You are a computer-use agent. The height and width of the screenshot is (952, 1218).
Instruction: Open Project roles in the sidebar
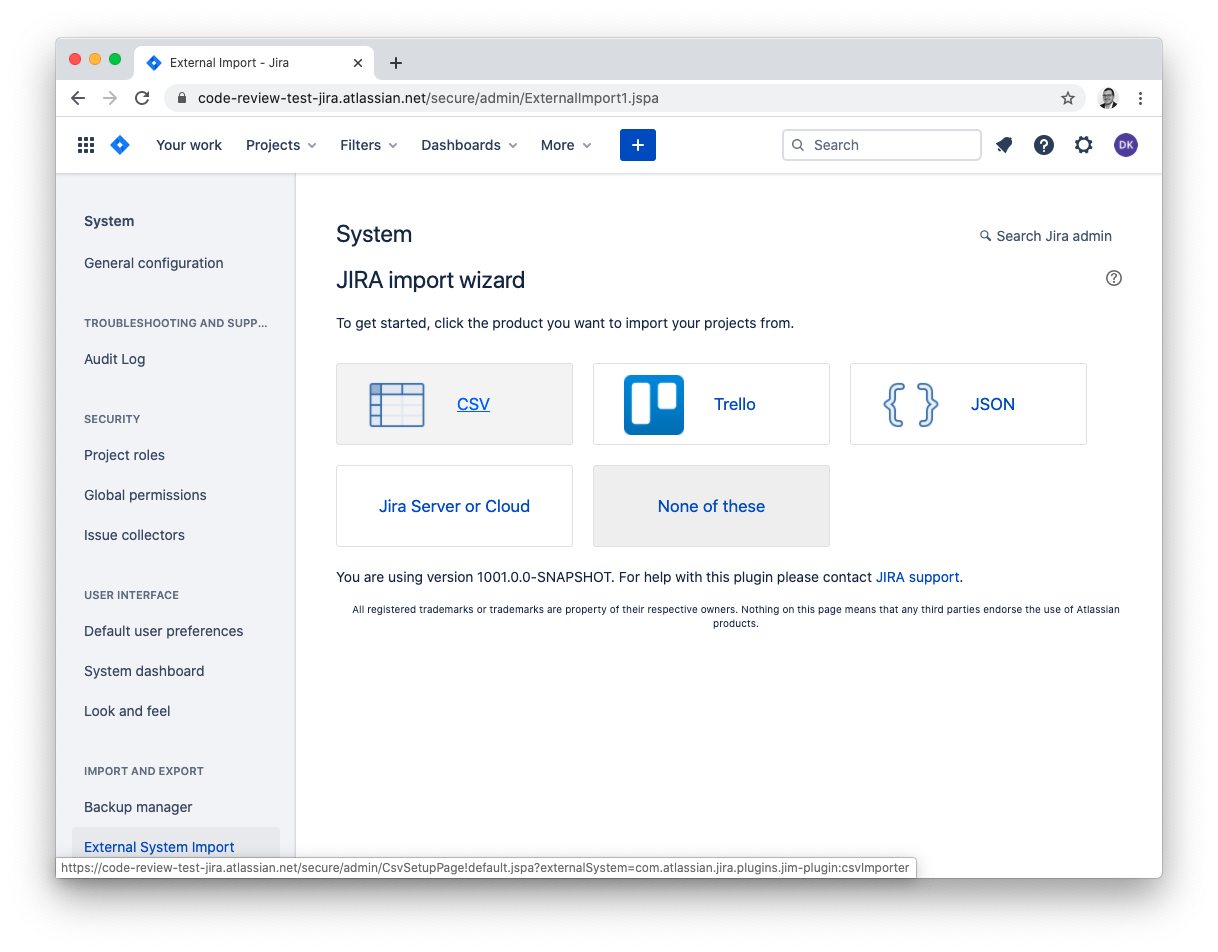(x=124, y=455)
